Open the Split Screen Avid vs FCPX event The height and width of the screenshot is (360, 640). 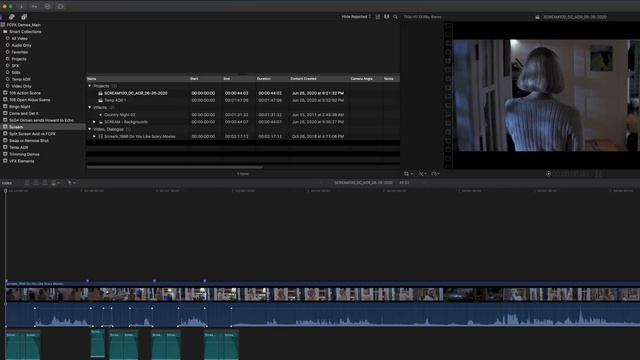pos(32,134)
